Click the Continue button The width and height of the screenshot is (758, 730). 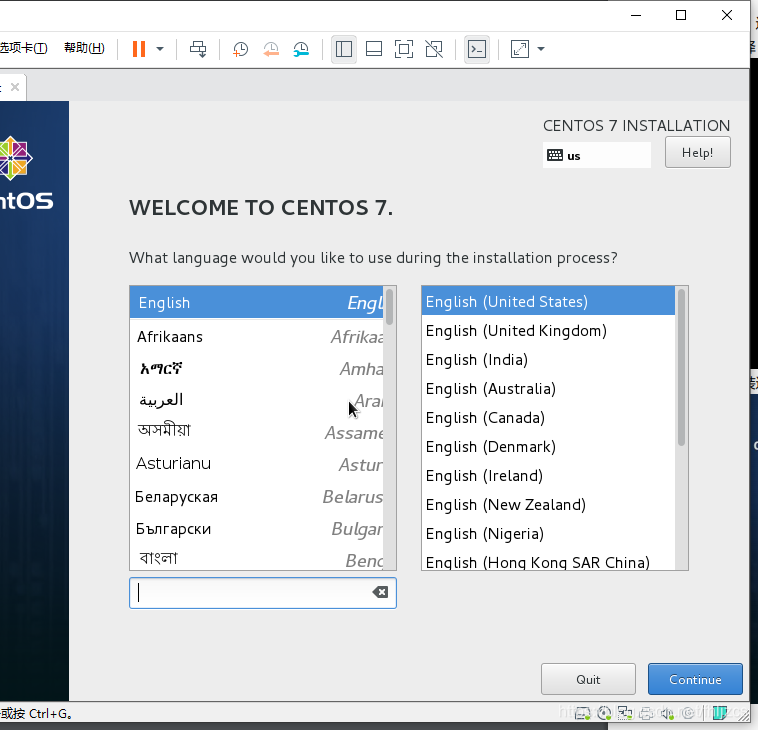coord(695,679)
